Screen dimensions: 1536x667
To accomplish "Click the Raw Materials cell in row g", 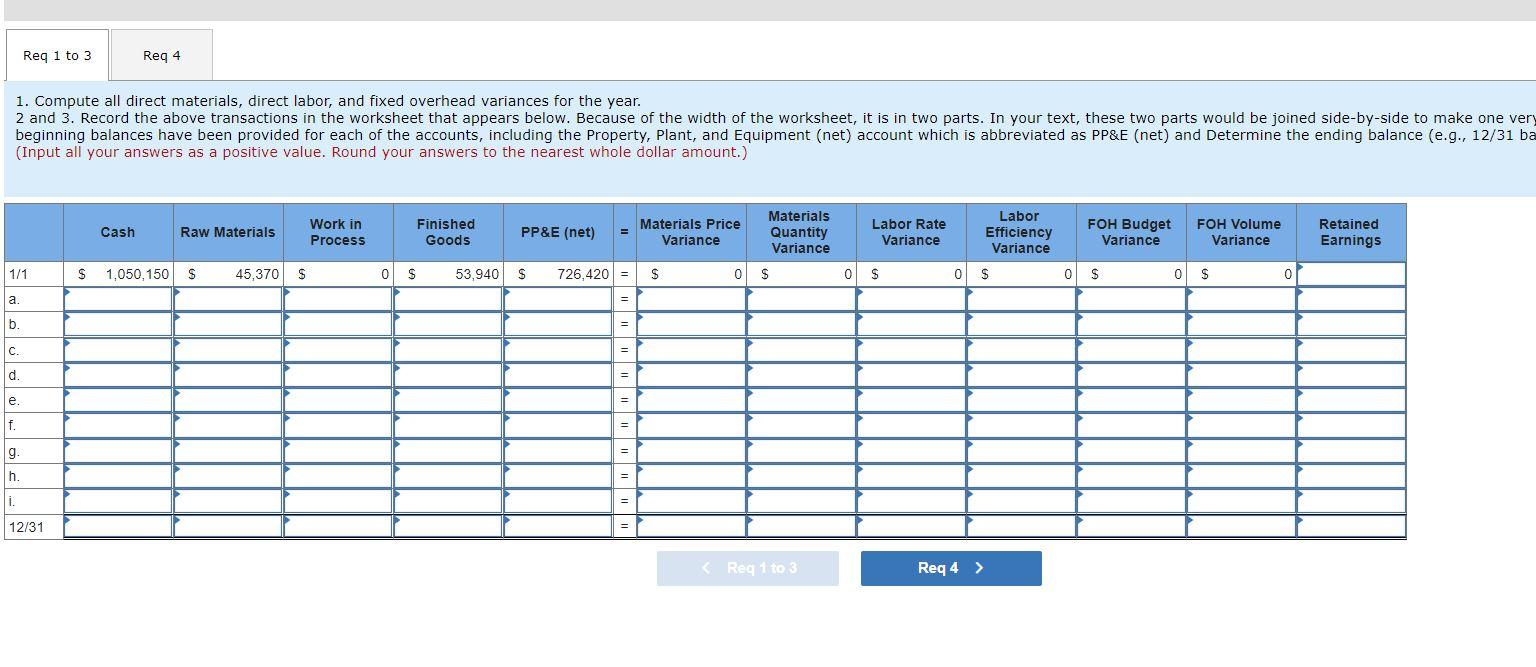I will pos(228,451).
